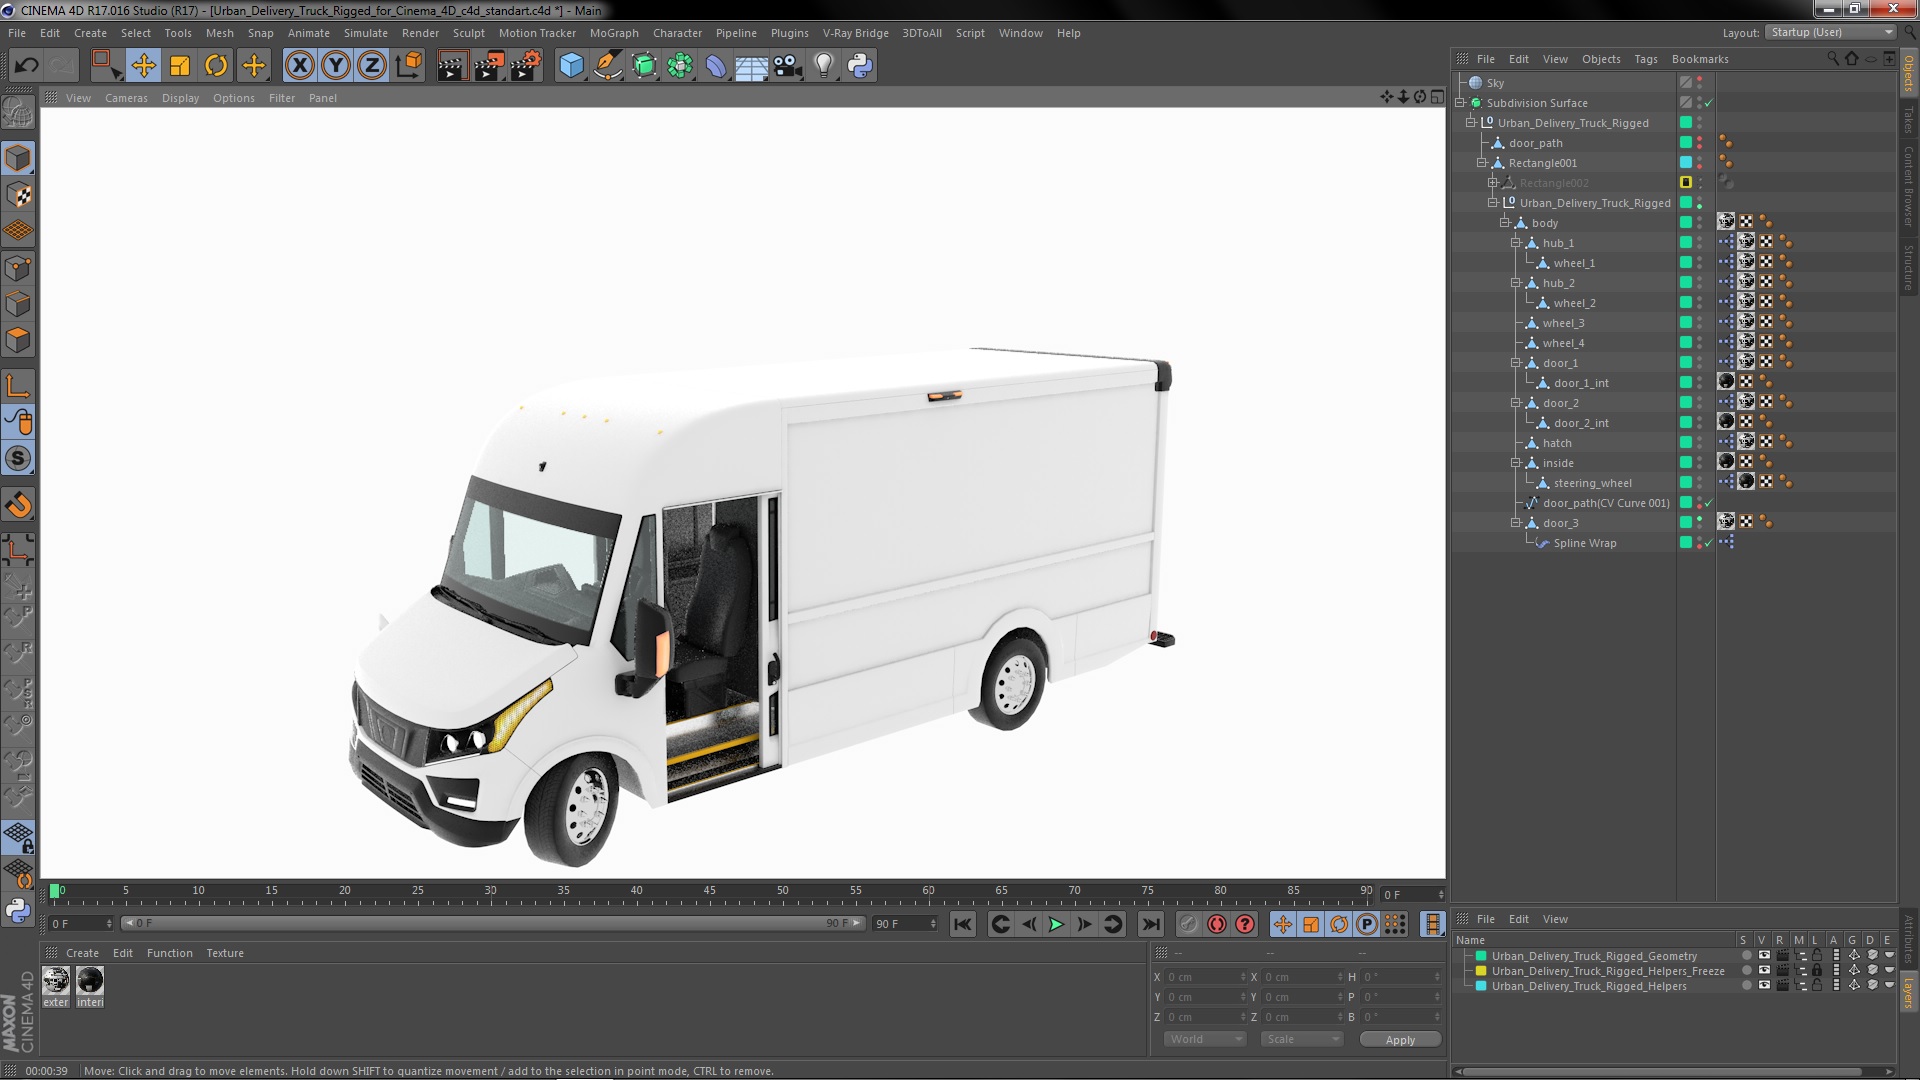
Task: Enable the Snap magnet tool
Action: pos(18,505)
